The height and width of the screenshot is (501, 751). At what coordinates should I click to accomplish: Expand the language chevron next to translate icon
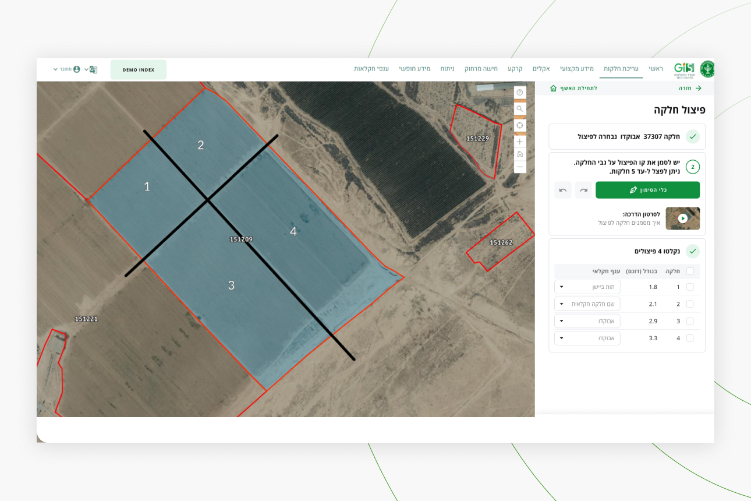tap(86, 69)
